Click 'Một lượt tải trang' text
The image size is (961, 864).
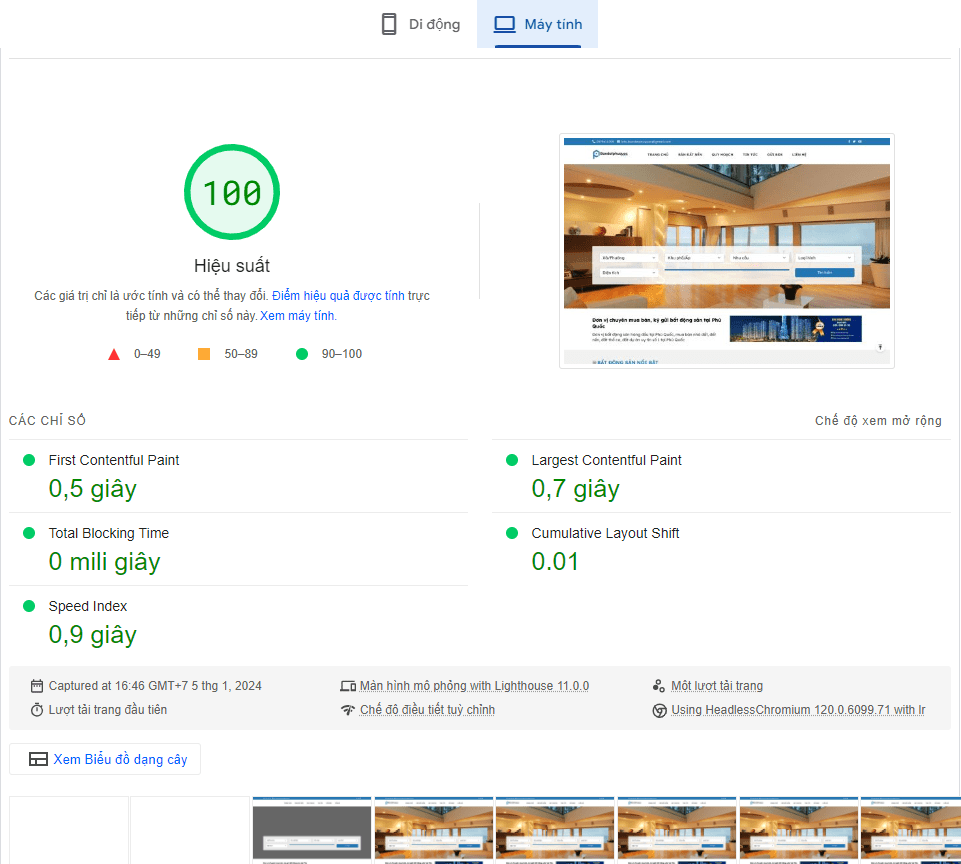717,686
